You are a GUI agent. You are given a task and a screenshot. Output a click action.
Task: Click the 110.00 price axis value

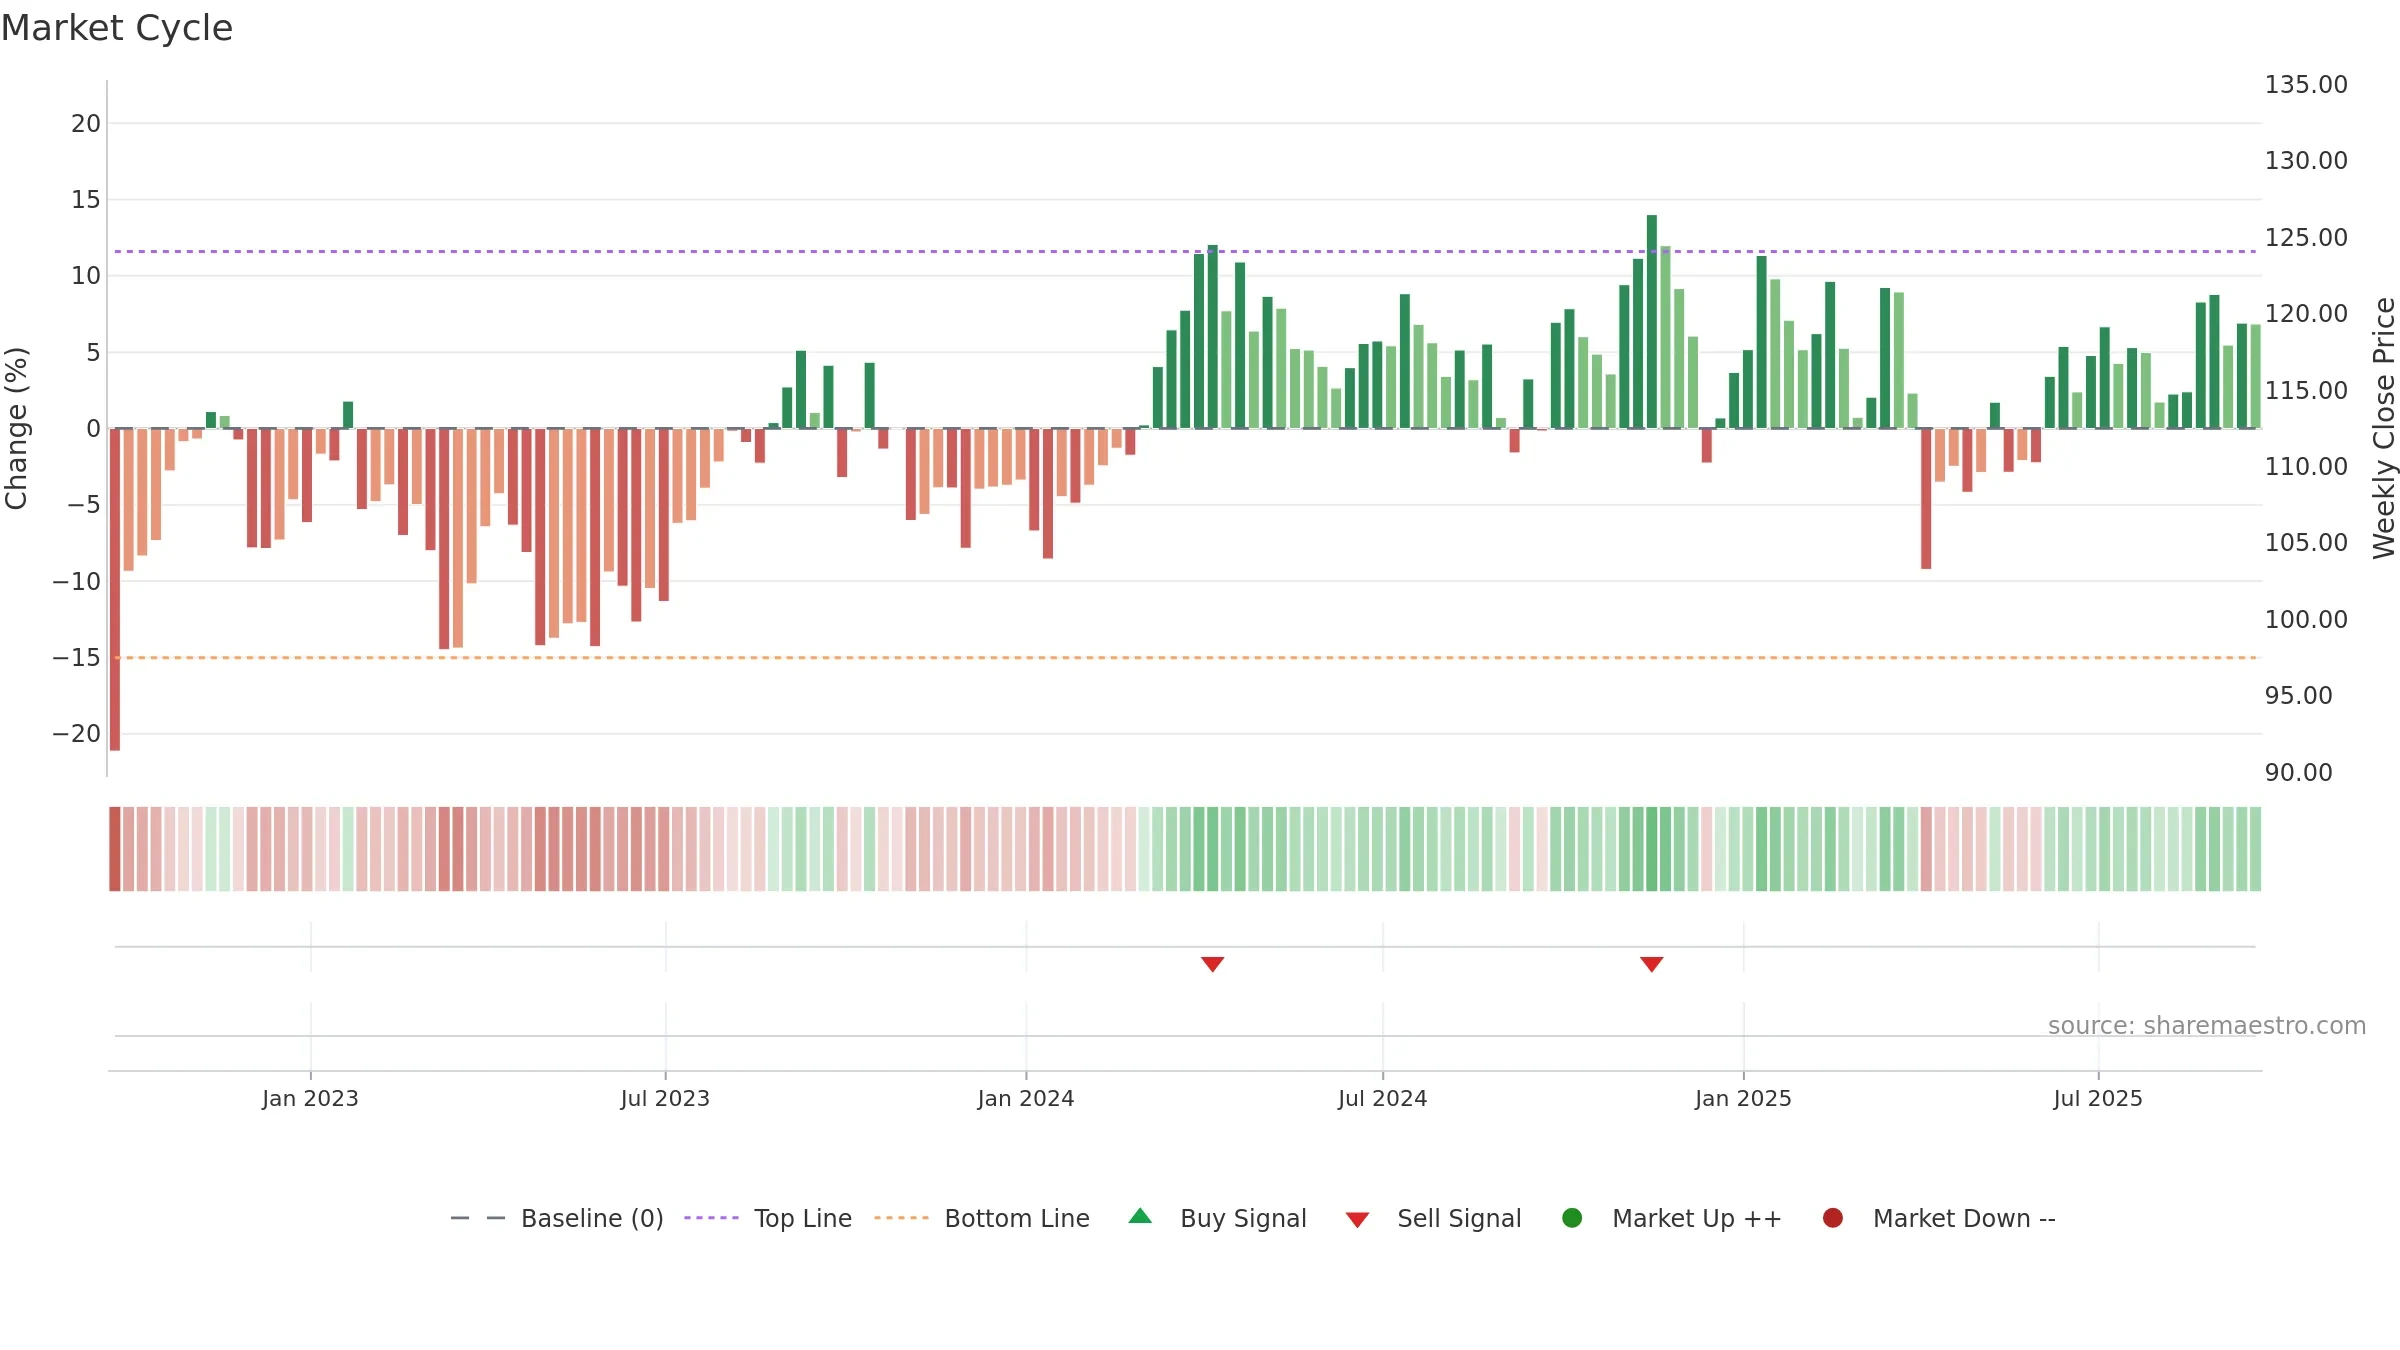[x=2306, y=466]
